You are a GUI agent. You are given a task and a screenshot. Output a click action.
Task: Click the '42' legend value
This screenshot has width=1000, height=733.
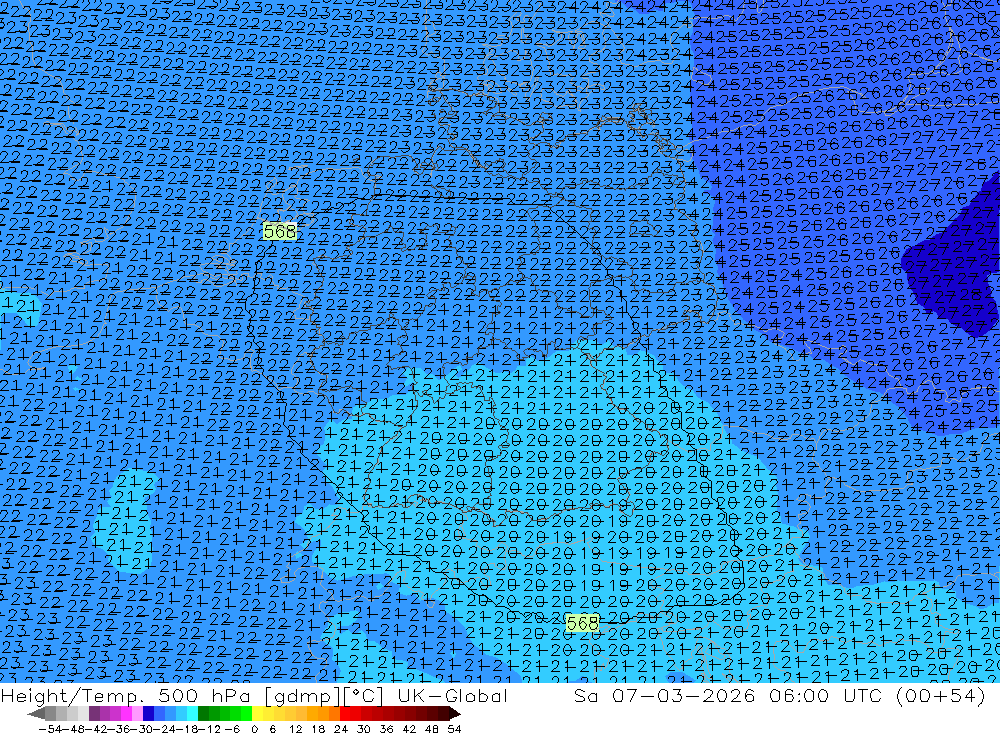point(409,729)
